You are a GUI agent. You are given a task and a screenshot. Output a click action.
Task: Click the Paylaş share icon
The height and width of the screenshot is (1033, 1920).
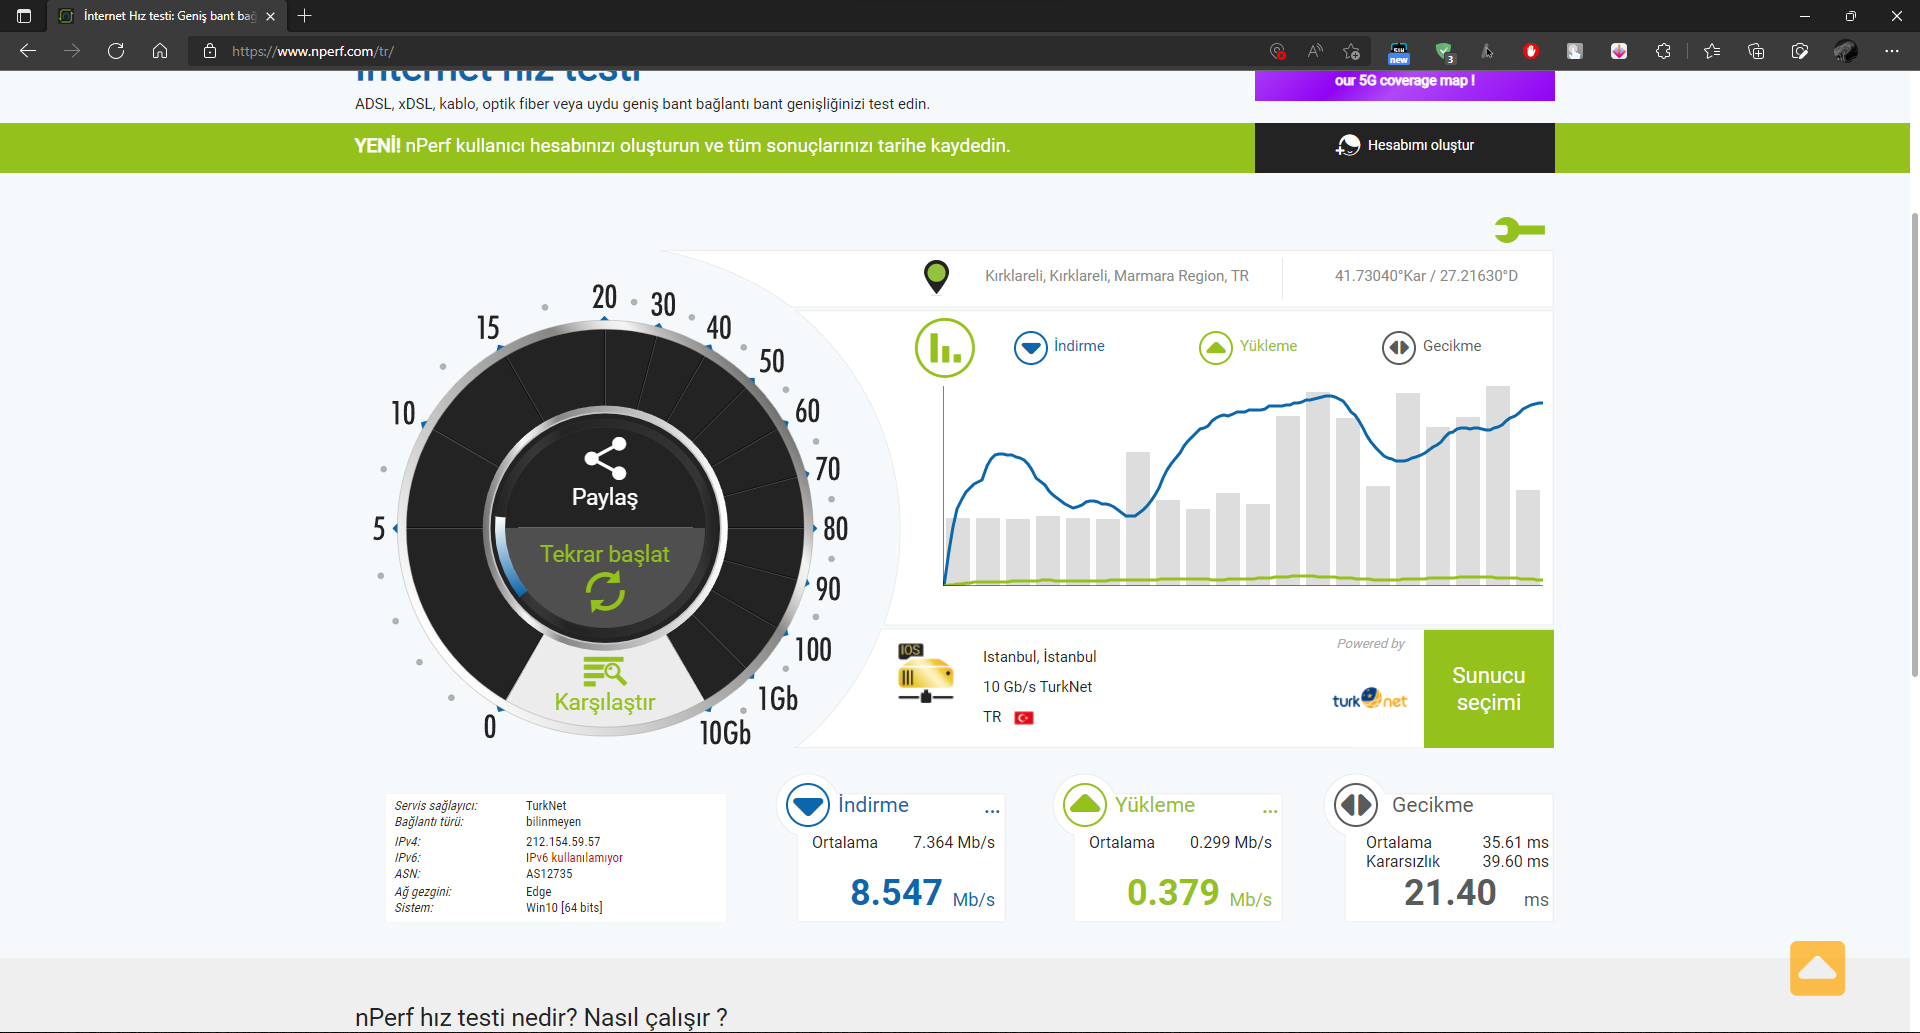click(605, 459)
